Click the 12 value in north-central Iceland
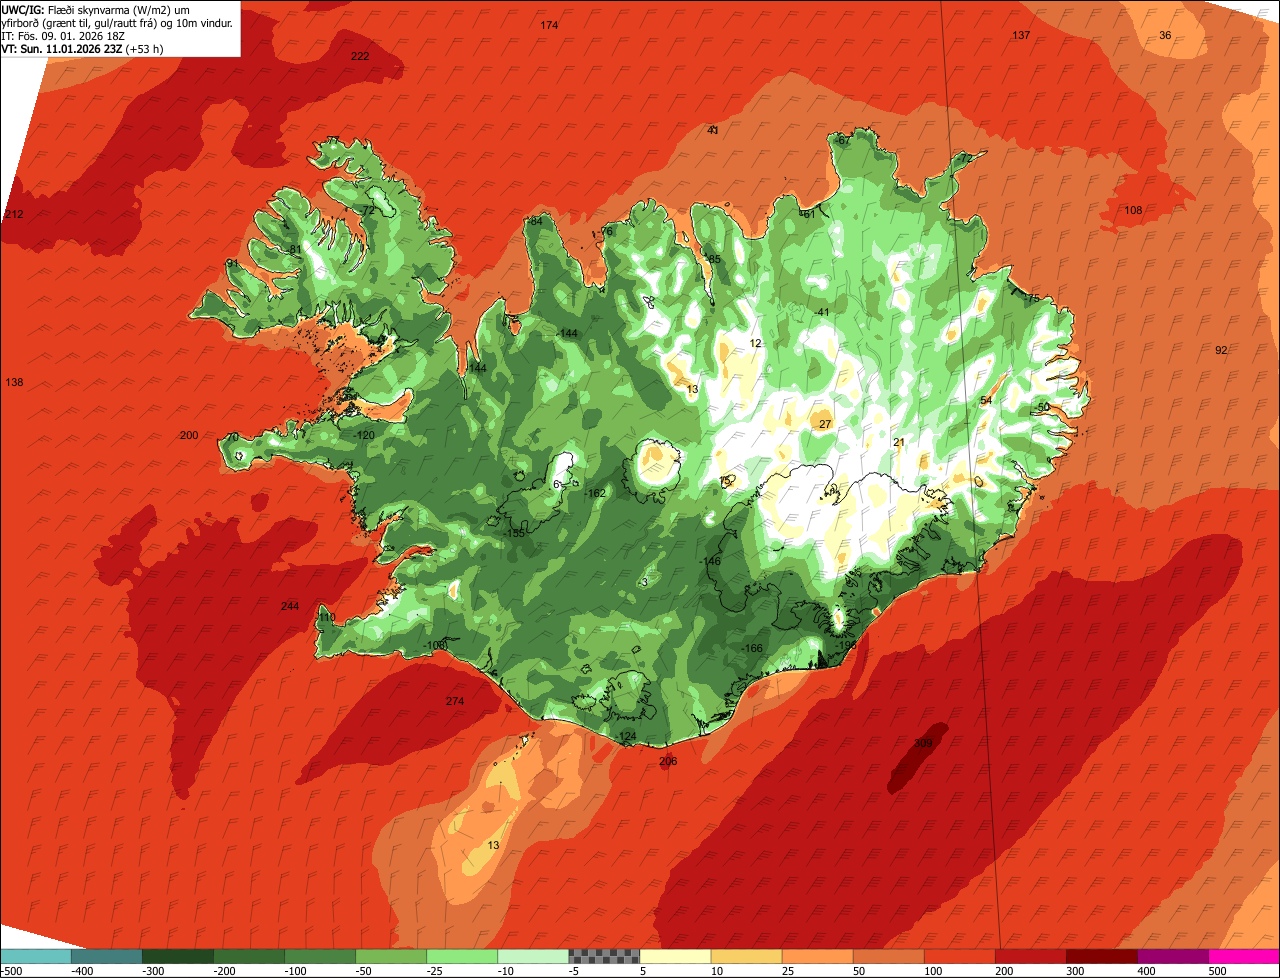Screen dimensions: 1280x978 (x=755, y=344)
